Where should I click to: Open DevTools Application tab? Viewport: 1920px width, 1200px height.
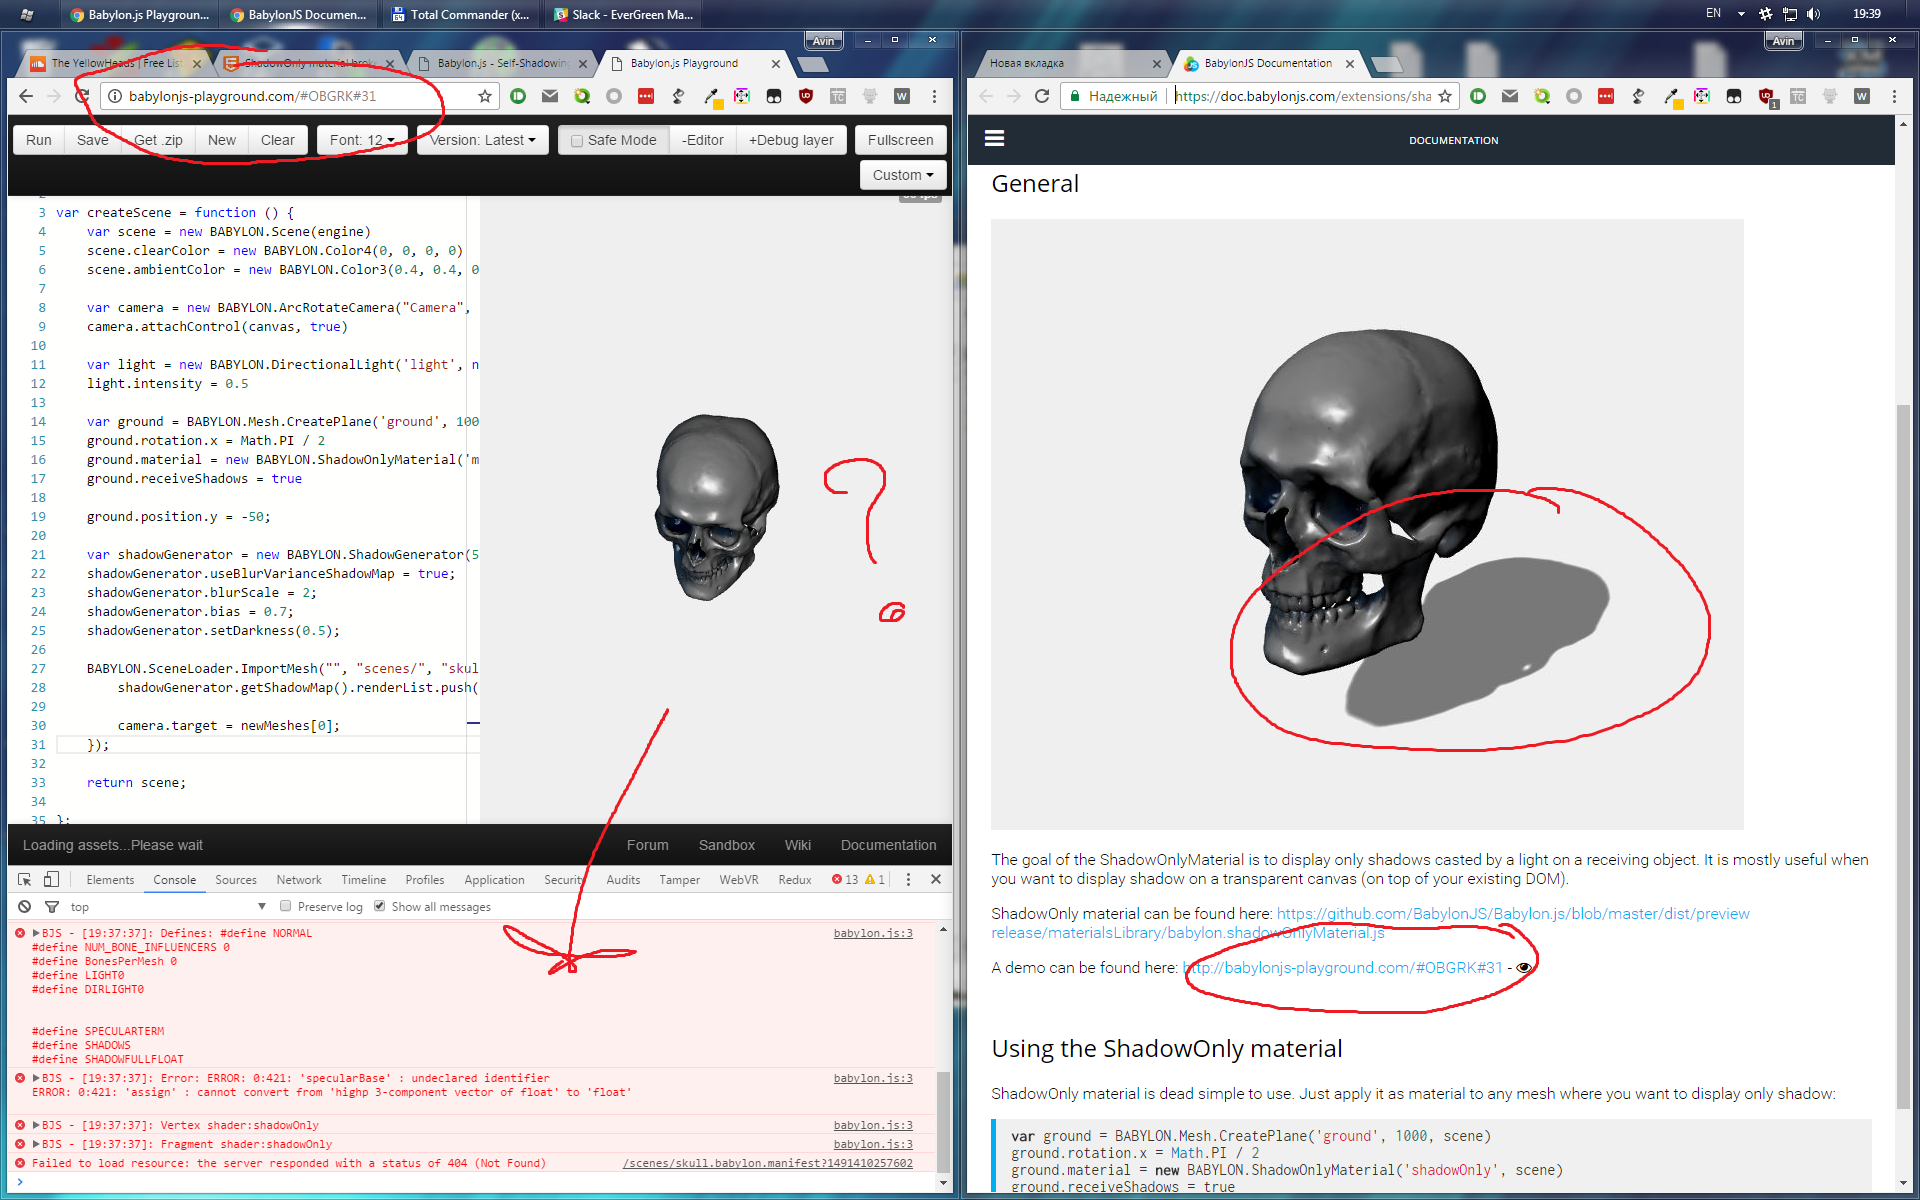click(494, 880)
